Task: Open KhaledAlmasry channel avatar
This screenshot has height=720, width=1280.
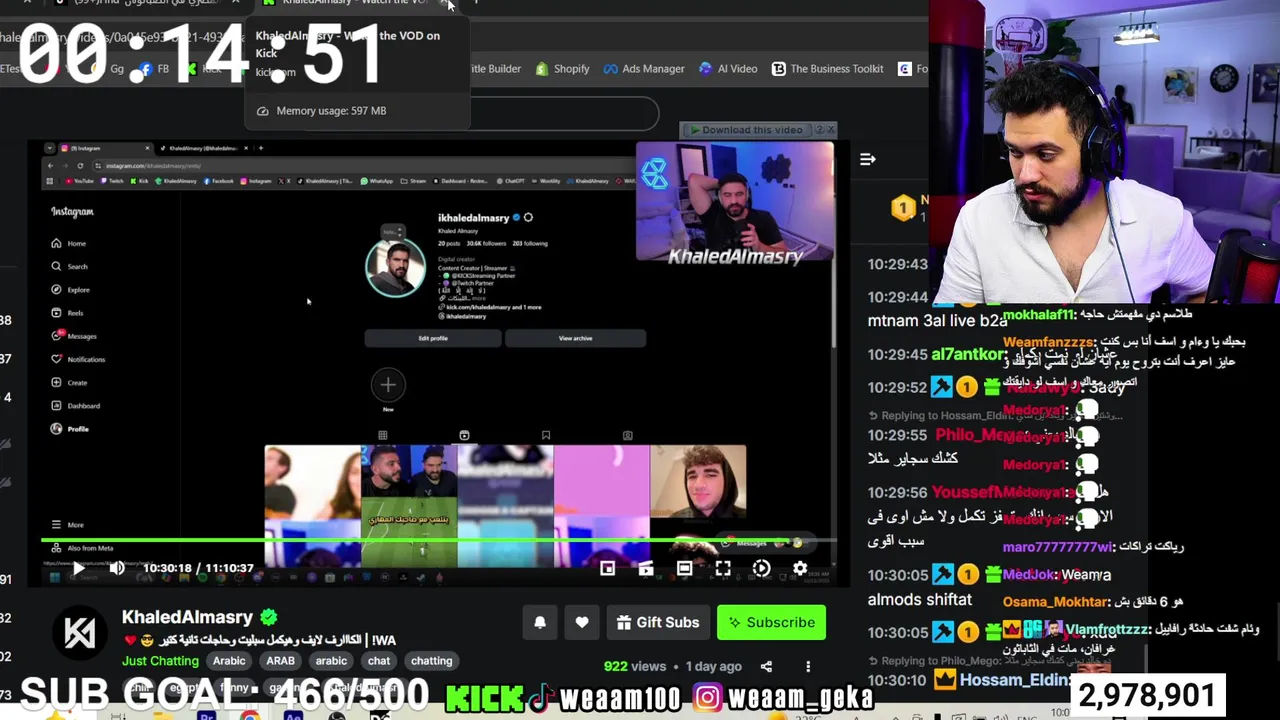Action: pyautogui.click(x=79, y=634)
